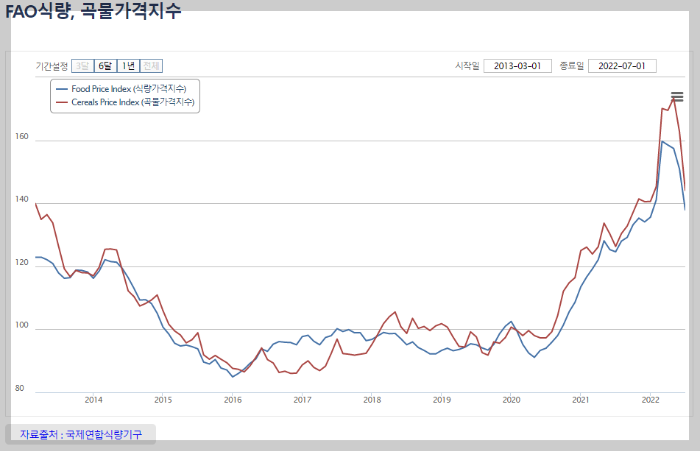
Task: Click the FAO식량, 곡물가격지수 title
Action: click(93, 10)
